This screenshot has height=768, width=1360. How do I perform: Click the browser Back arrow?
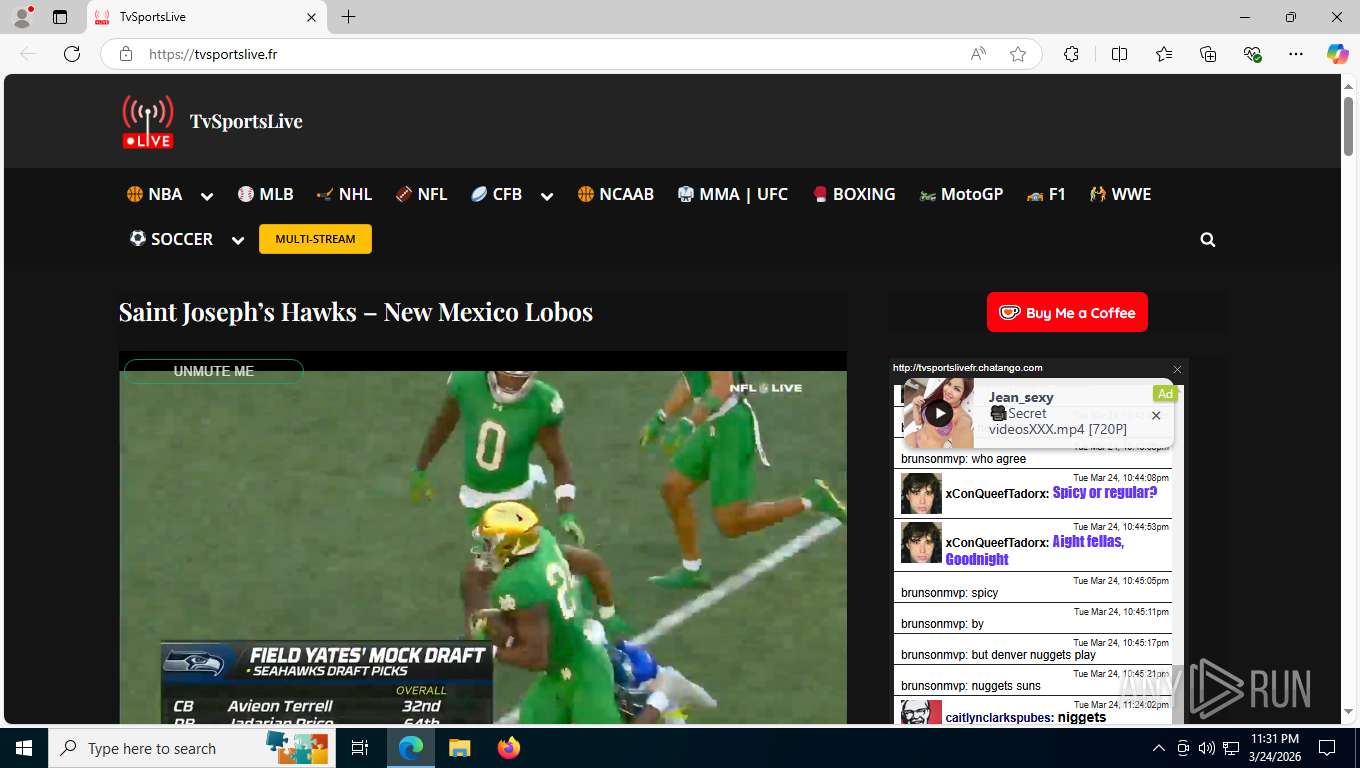28,54
